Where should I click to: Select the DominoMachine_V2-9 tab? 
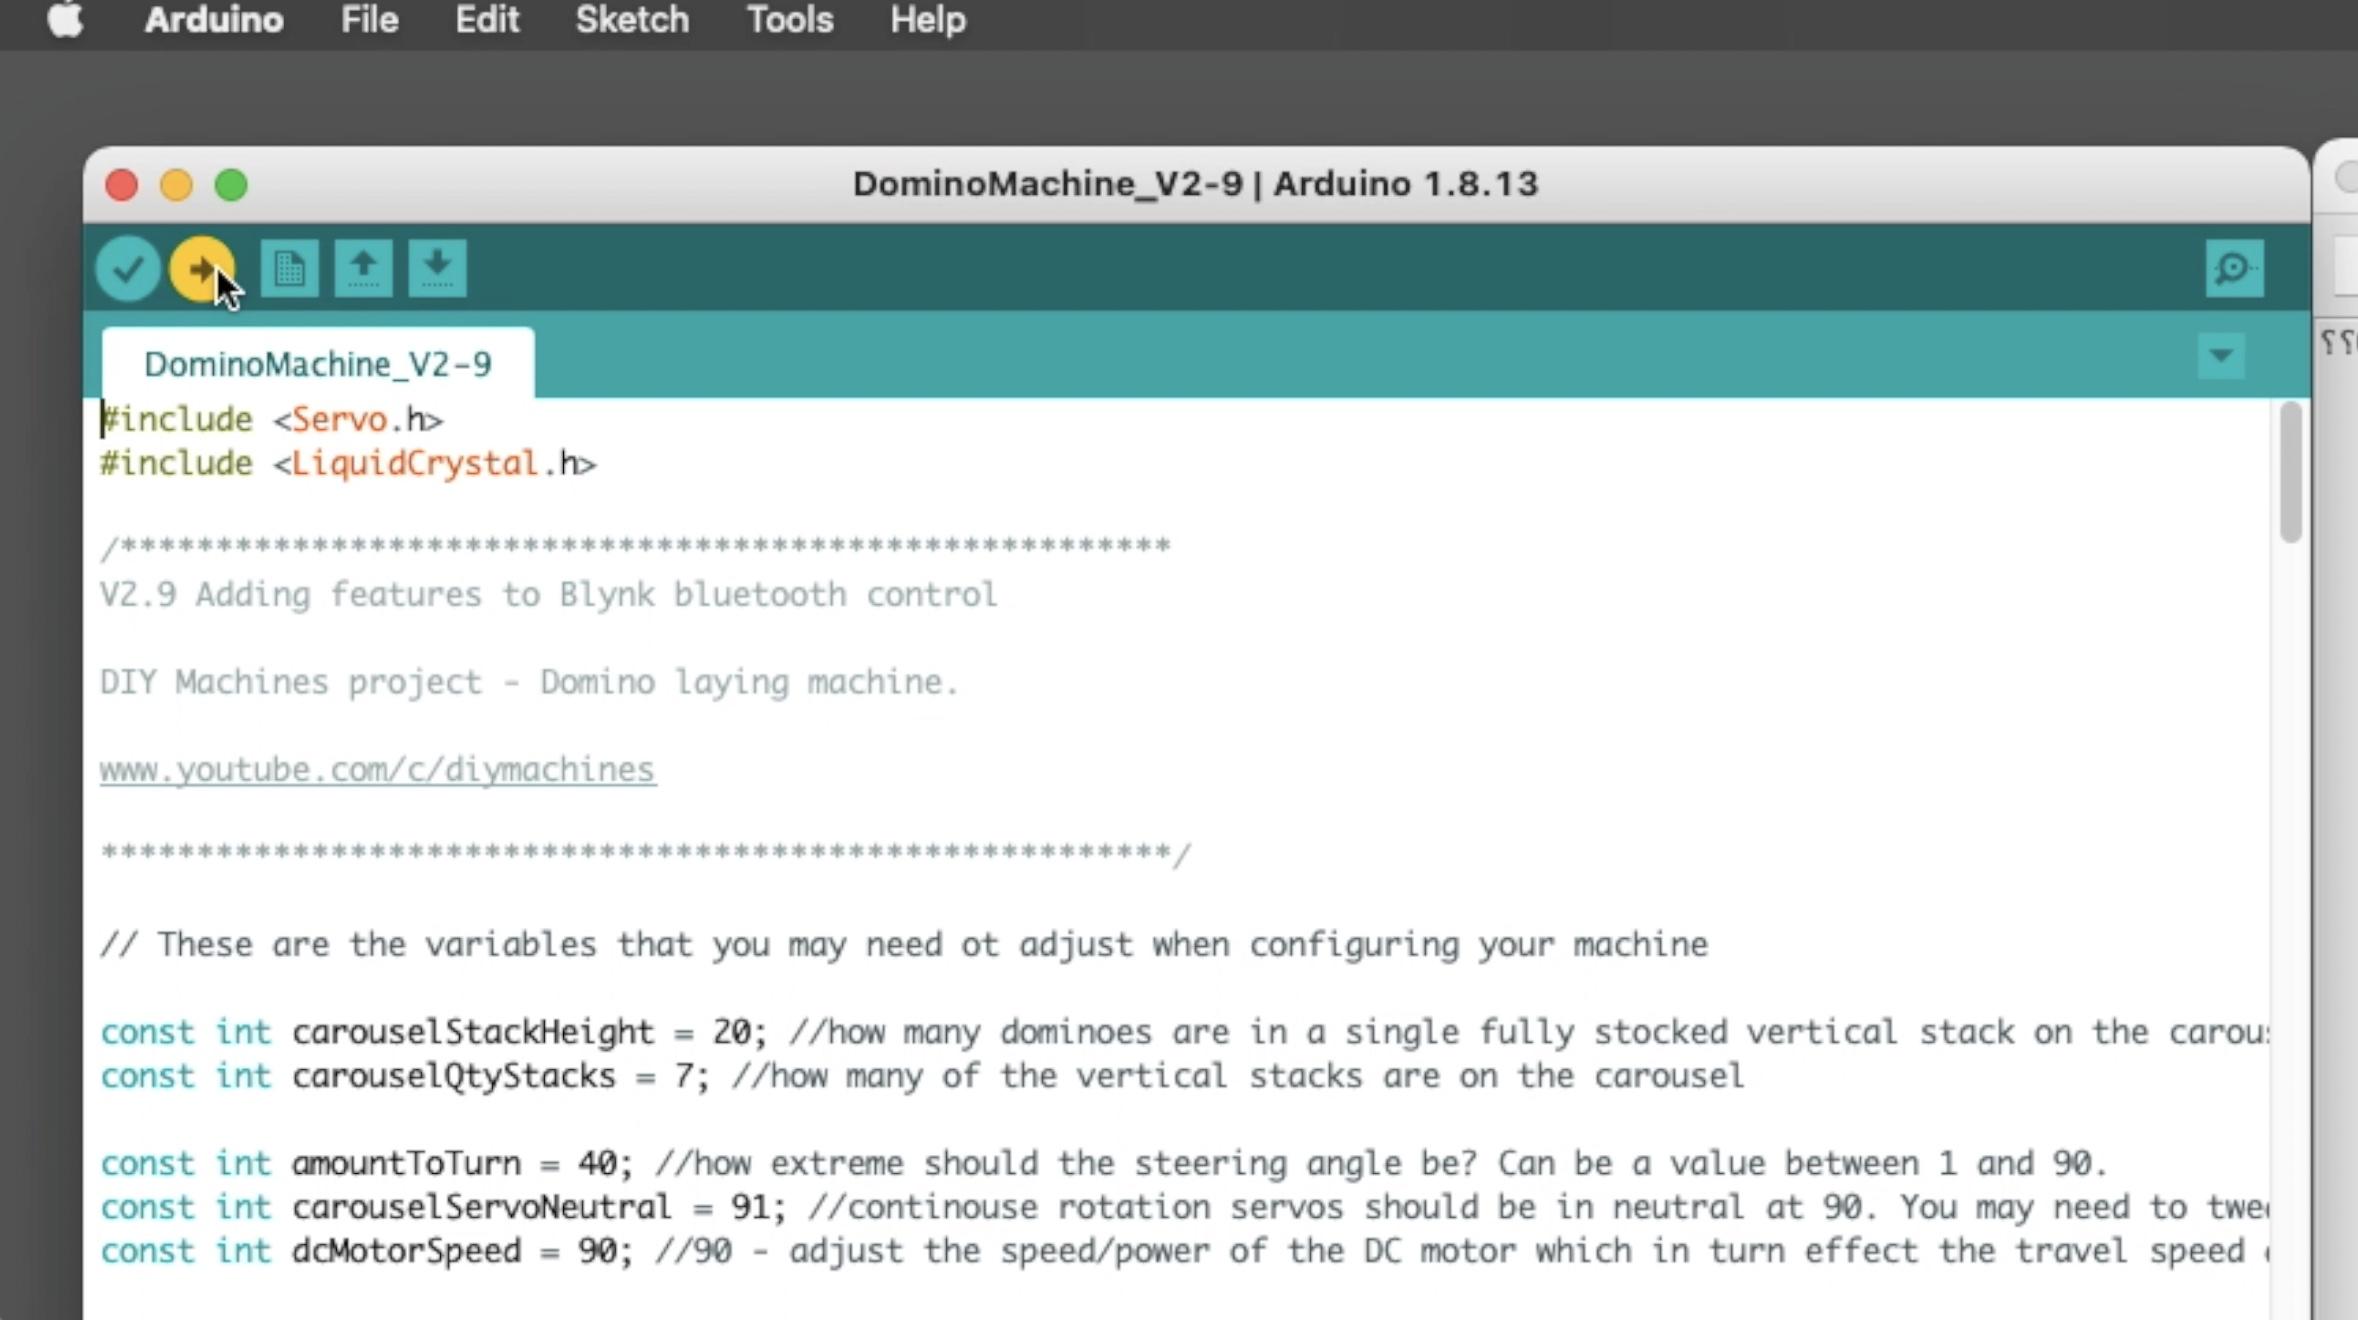click(x=318, y=363)
